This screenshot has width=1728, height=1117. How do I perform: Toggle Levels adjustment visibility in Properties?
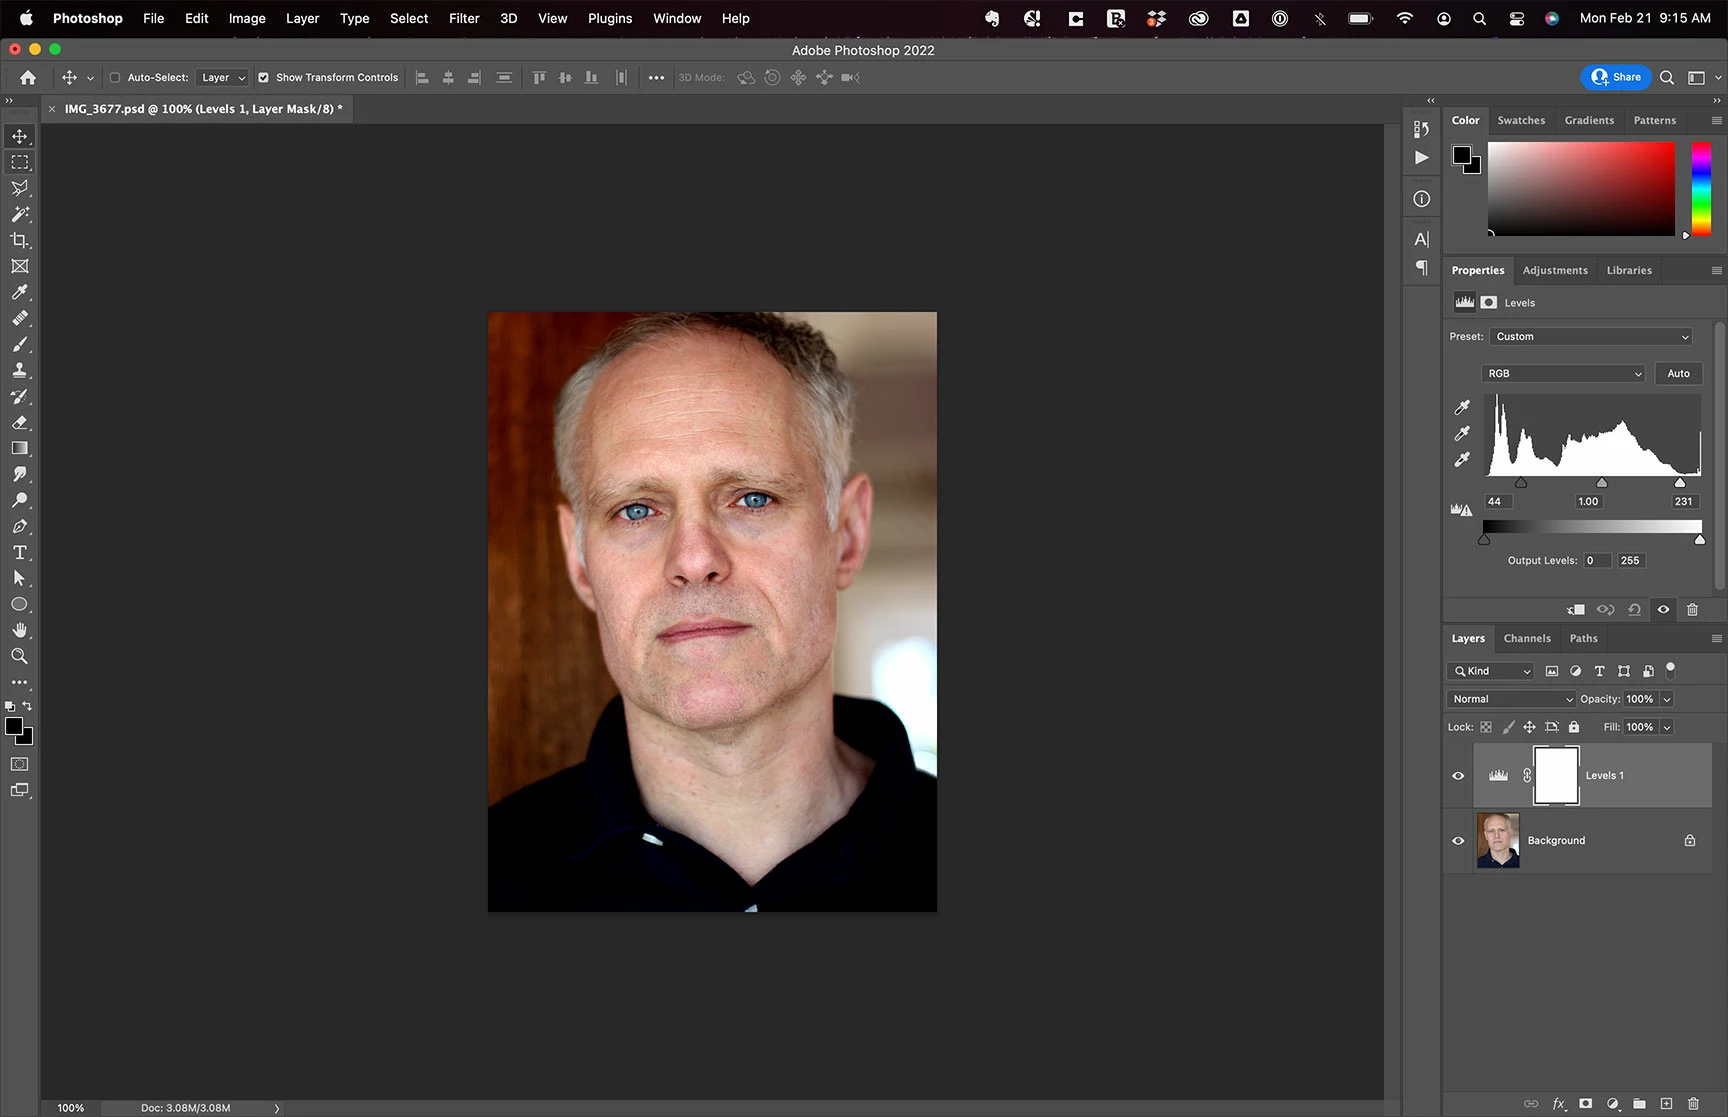point(1663,609)
